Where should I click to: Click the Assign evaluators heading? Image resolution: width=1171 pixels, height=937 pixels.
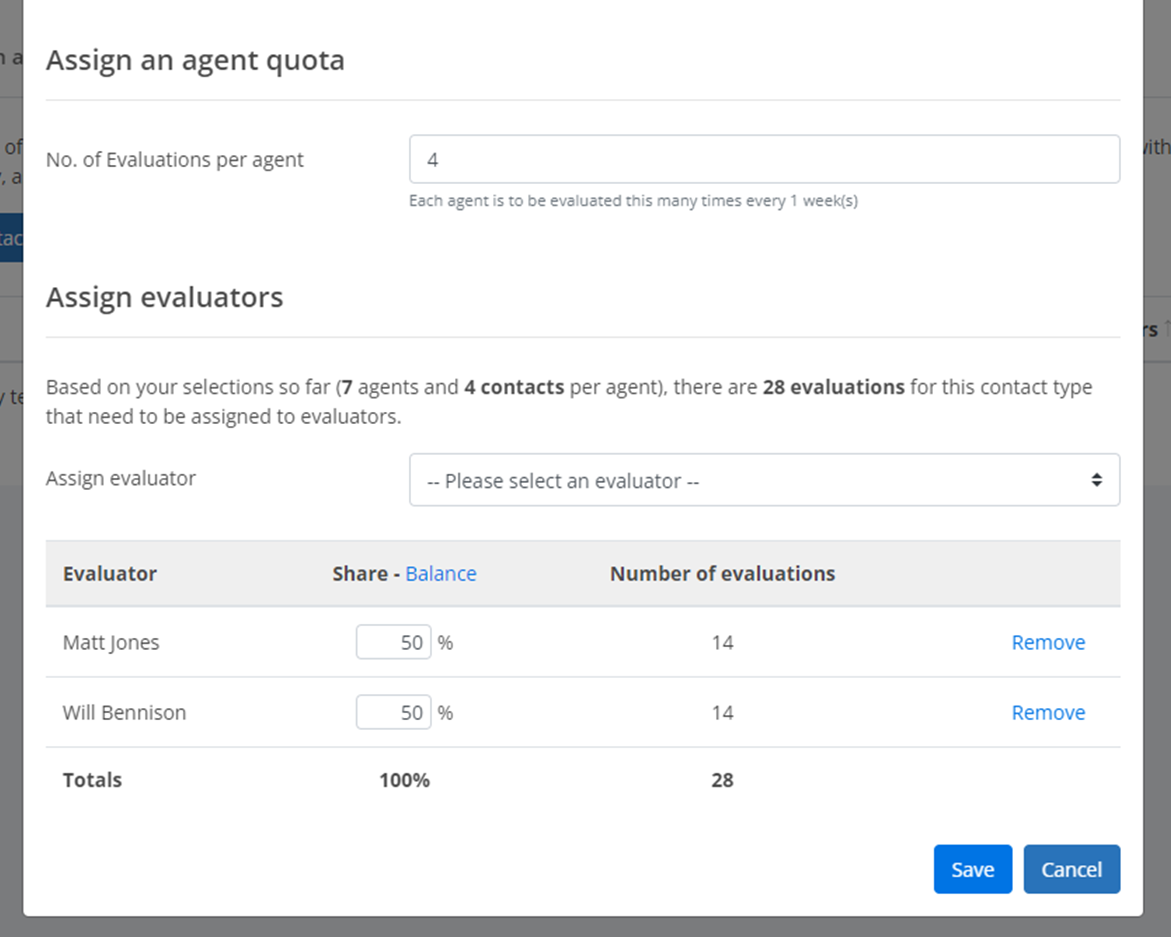click(x=164, y=297)
